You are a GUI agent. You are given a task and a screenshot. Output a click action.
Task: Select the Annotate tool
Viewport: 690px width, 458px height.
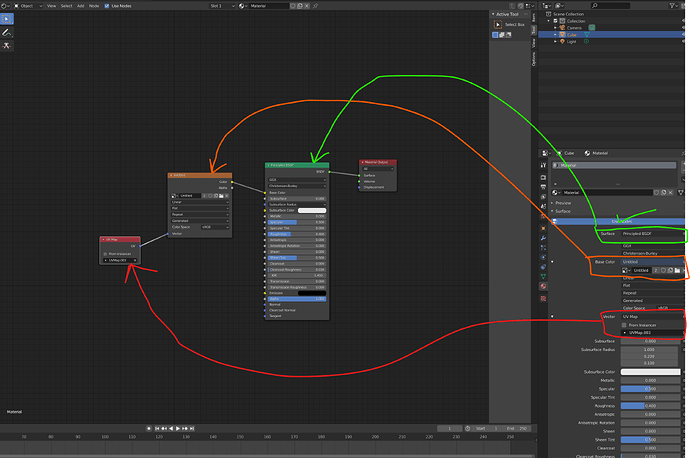pos(7,33)
